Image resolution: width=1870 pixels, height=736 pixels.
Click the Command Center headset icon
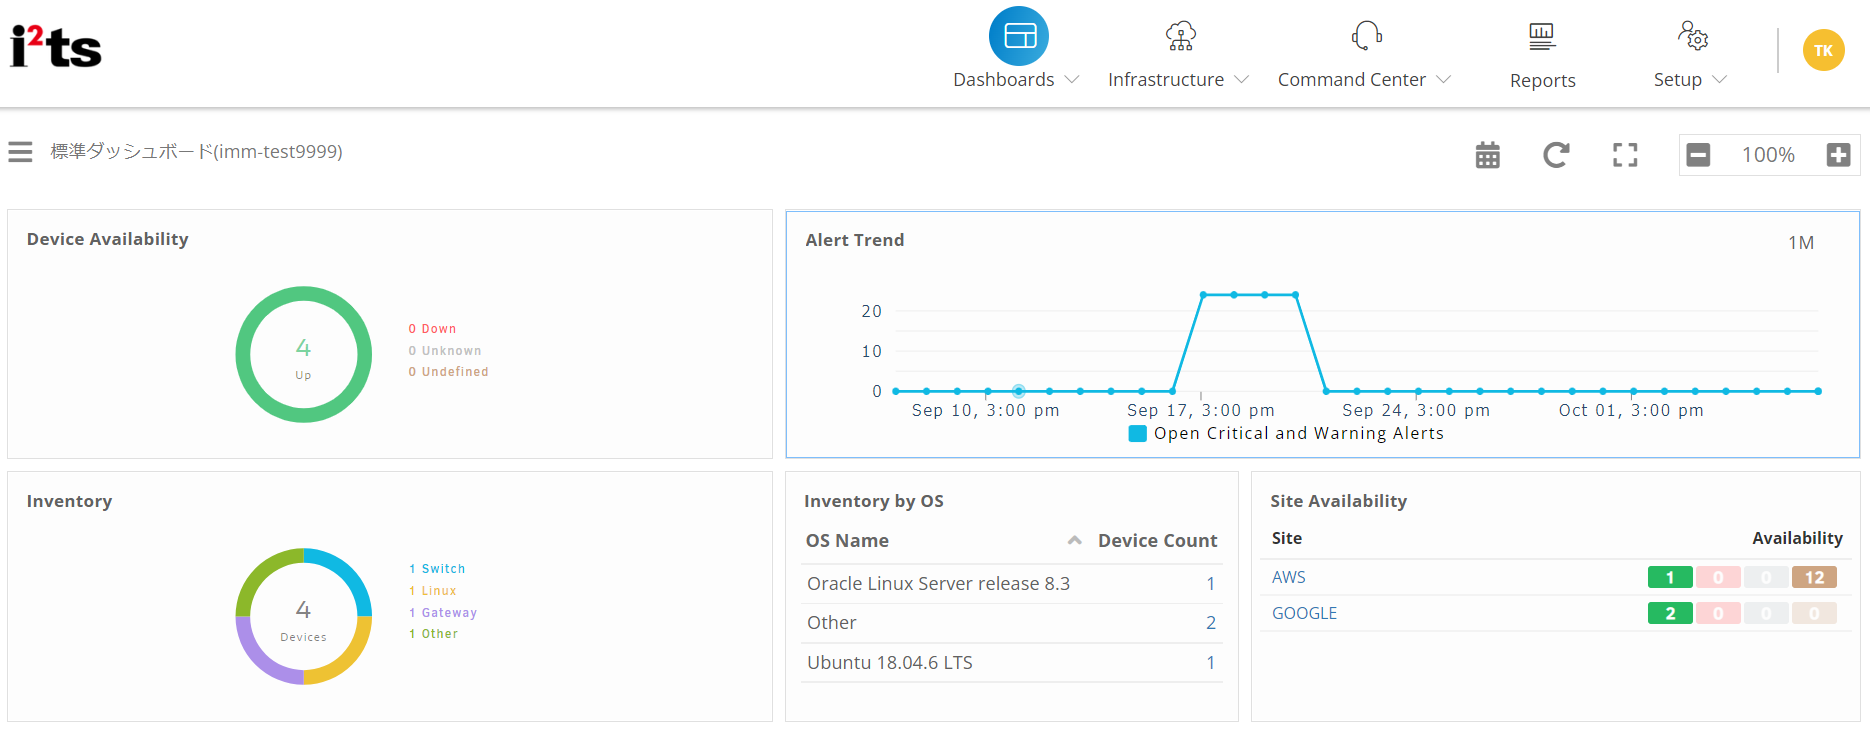point(1366,36)
